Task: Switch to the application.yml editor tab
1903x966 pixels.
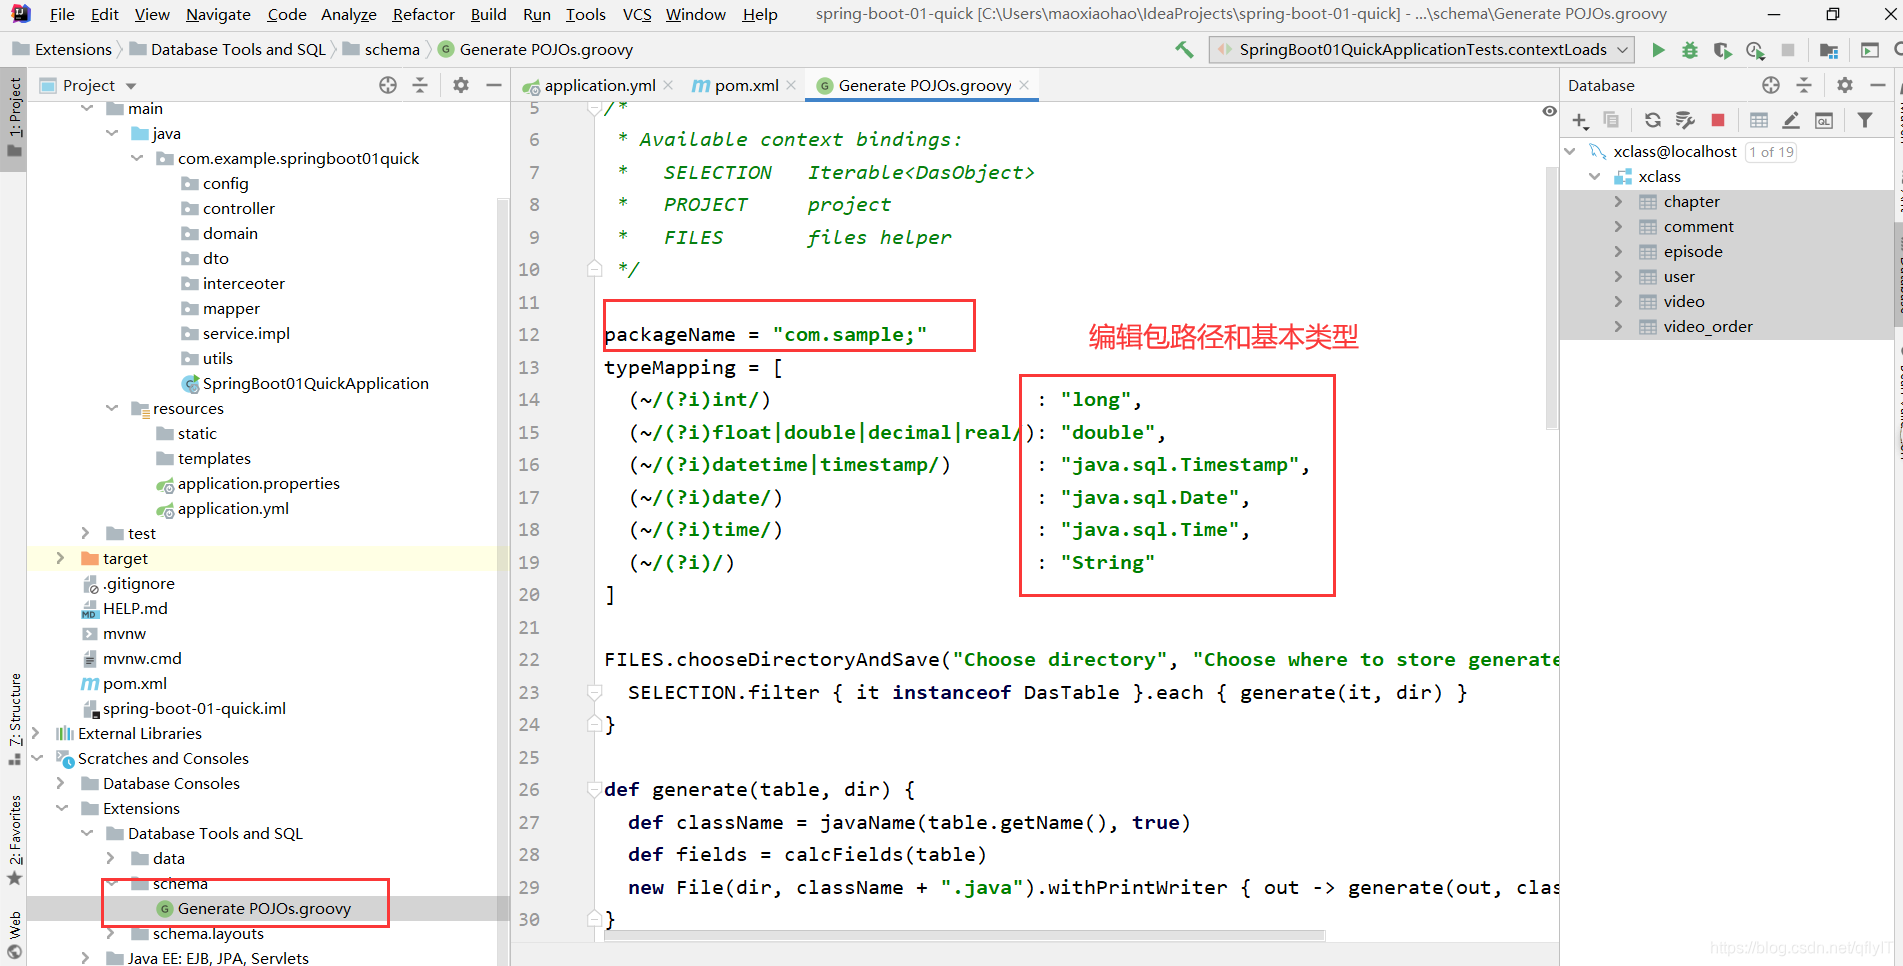Action: (x=597, y=86)
